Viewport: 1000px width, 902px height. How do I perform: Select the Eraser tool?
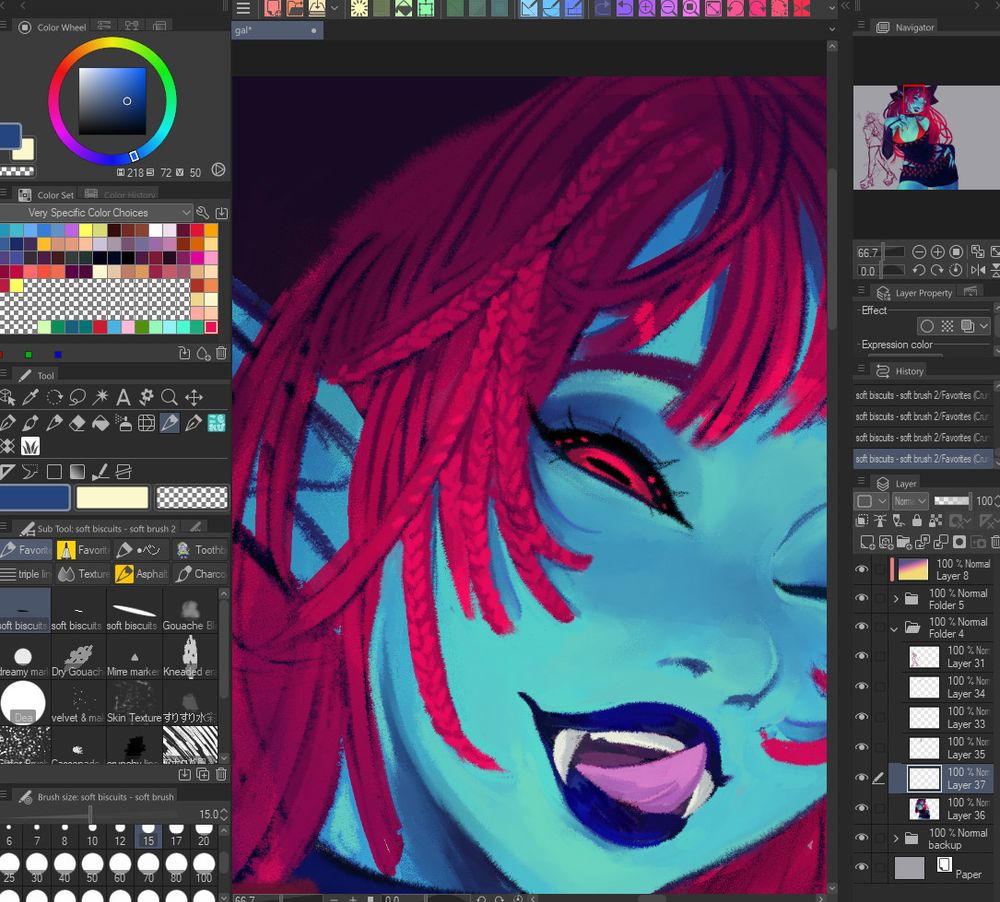77,423
